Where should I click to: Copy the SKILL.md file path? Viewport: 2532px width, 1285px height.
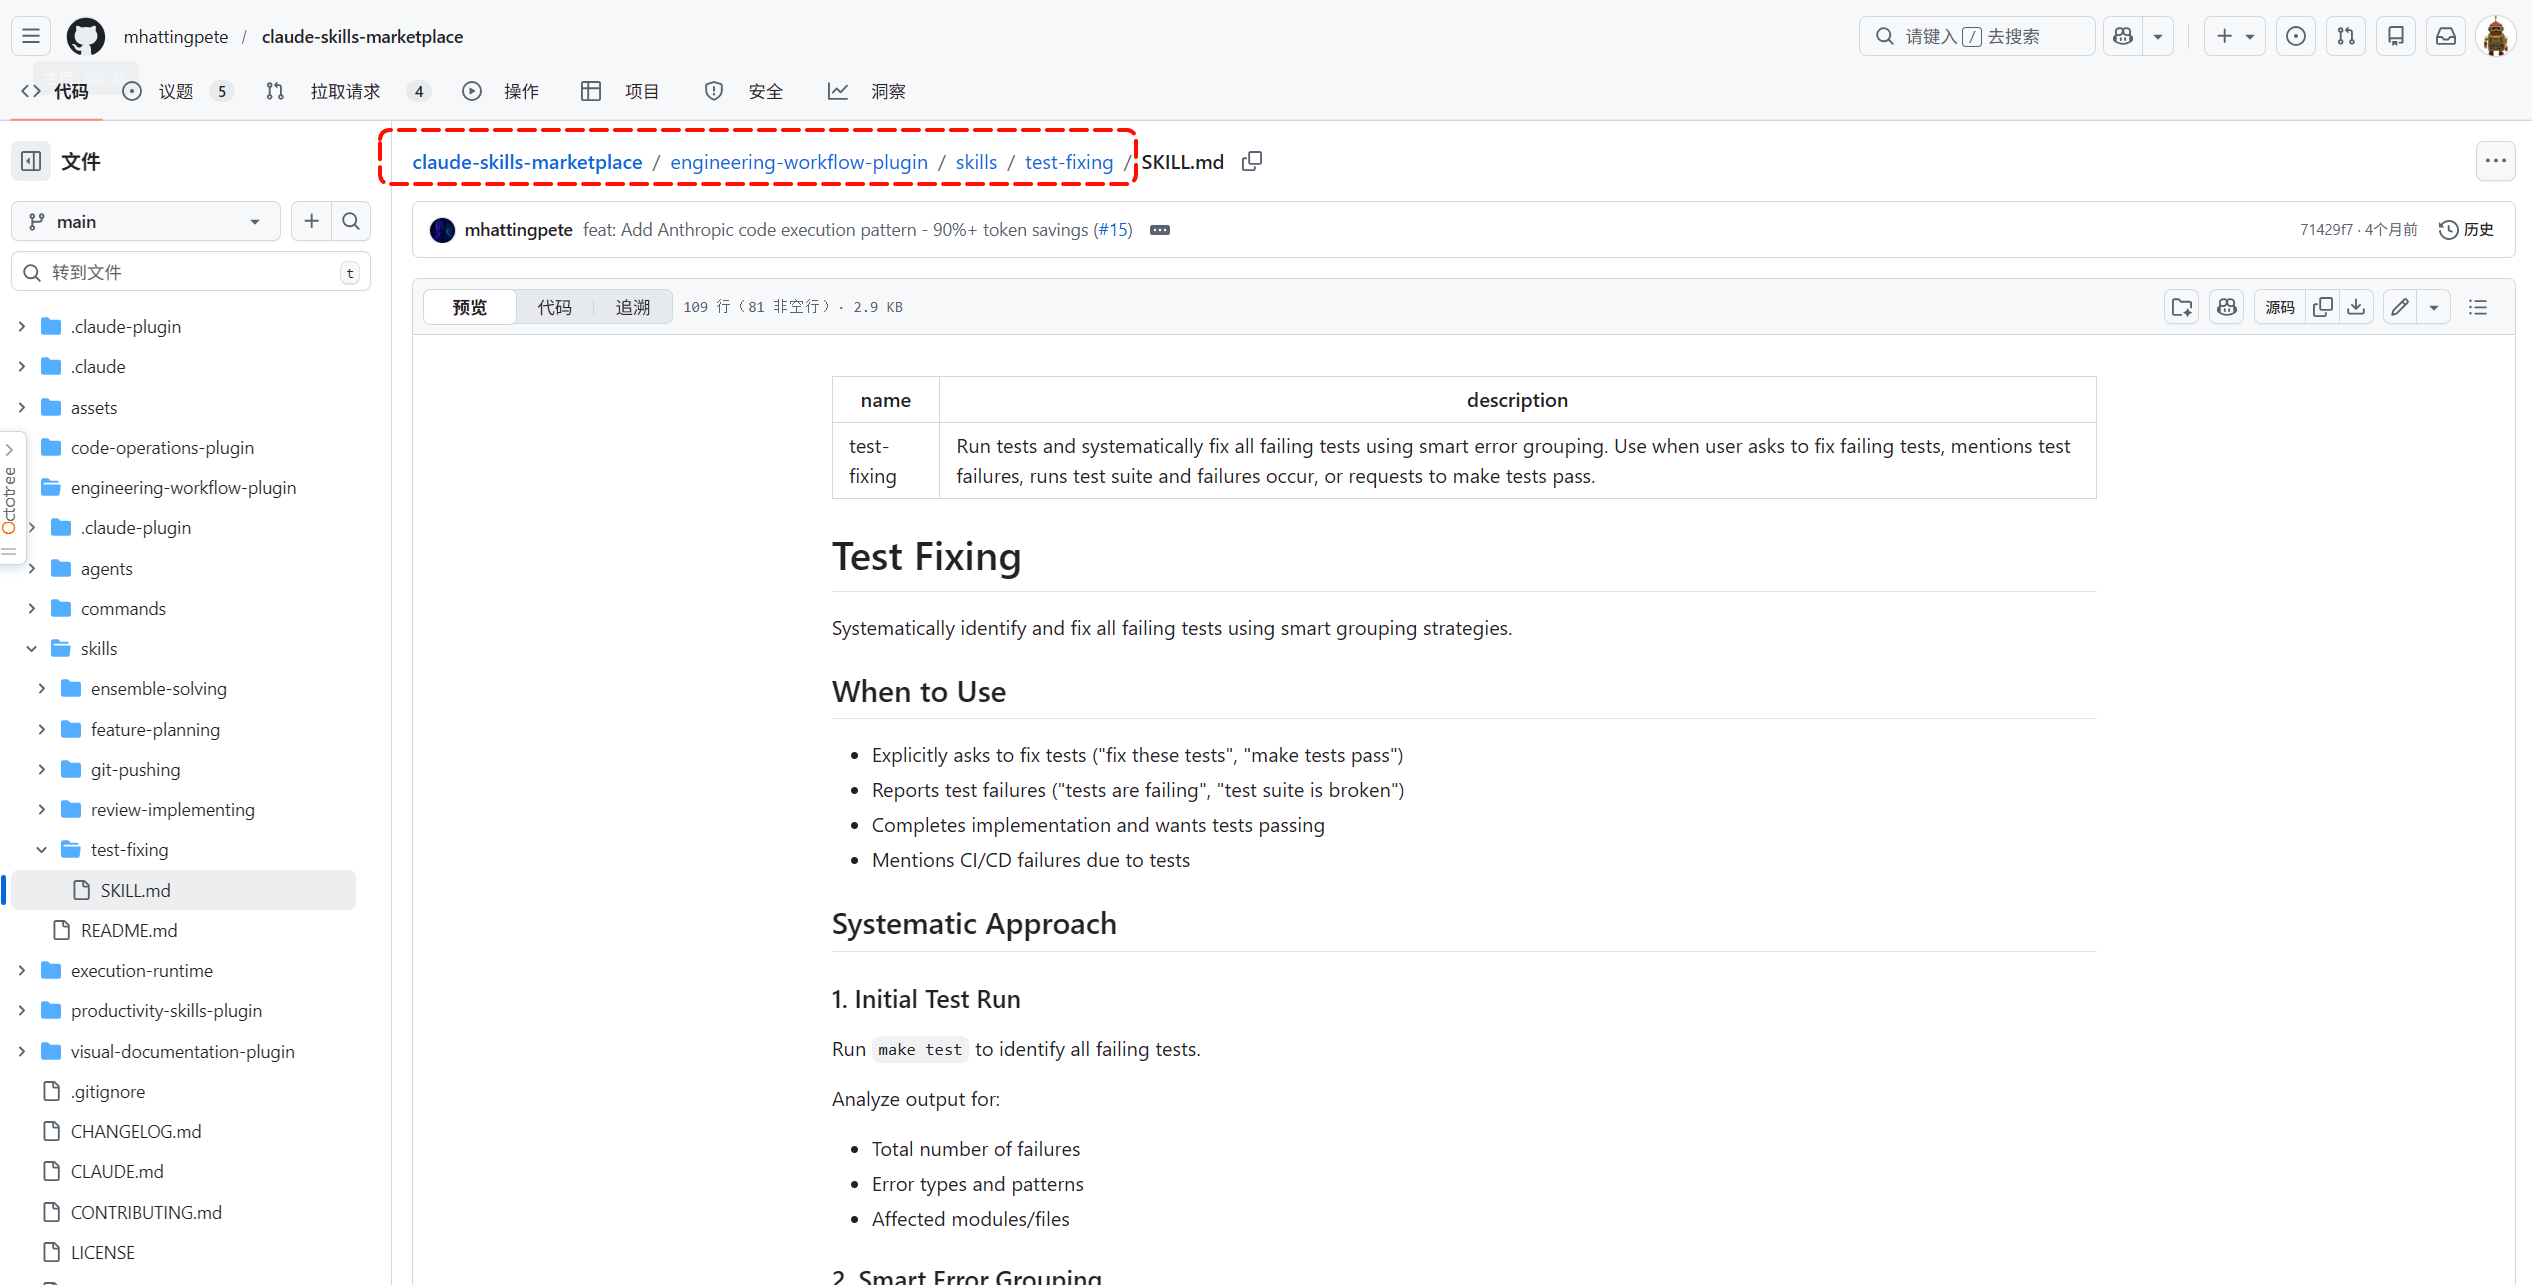click(x=1251, y=161)
